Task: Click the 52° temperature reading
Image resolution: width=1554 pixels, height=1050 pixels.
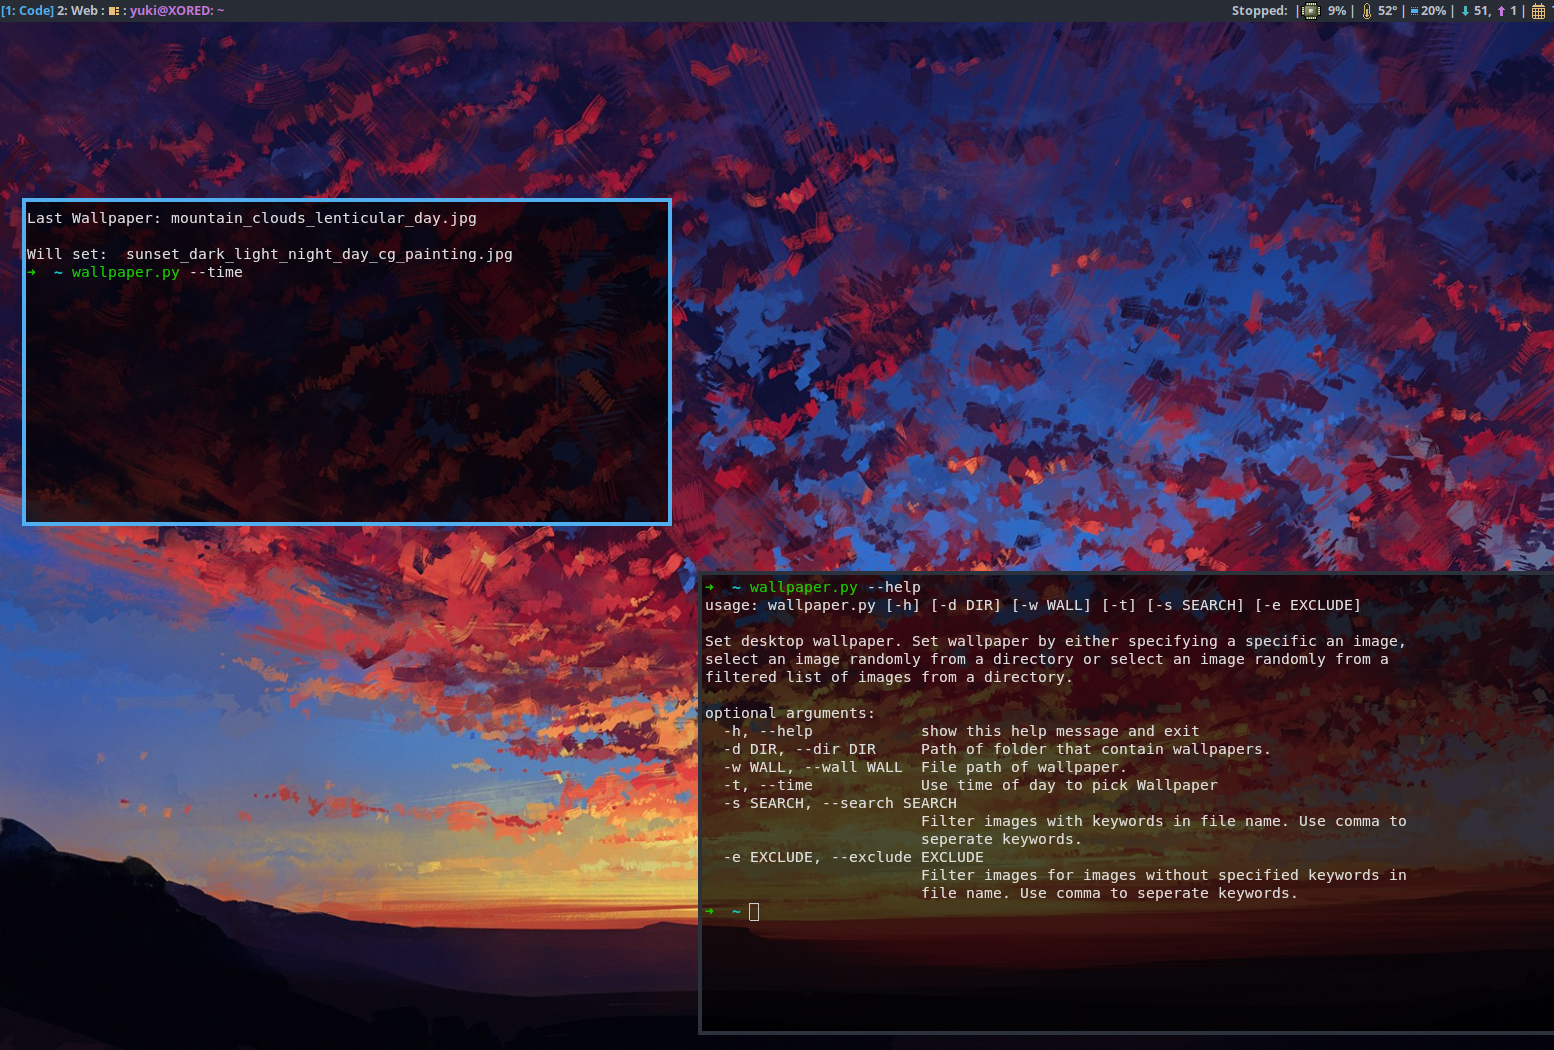Action: 1387,11
